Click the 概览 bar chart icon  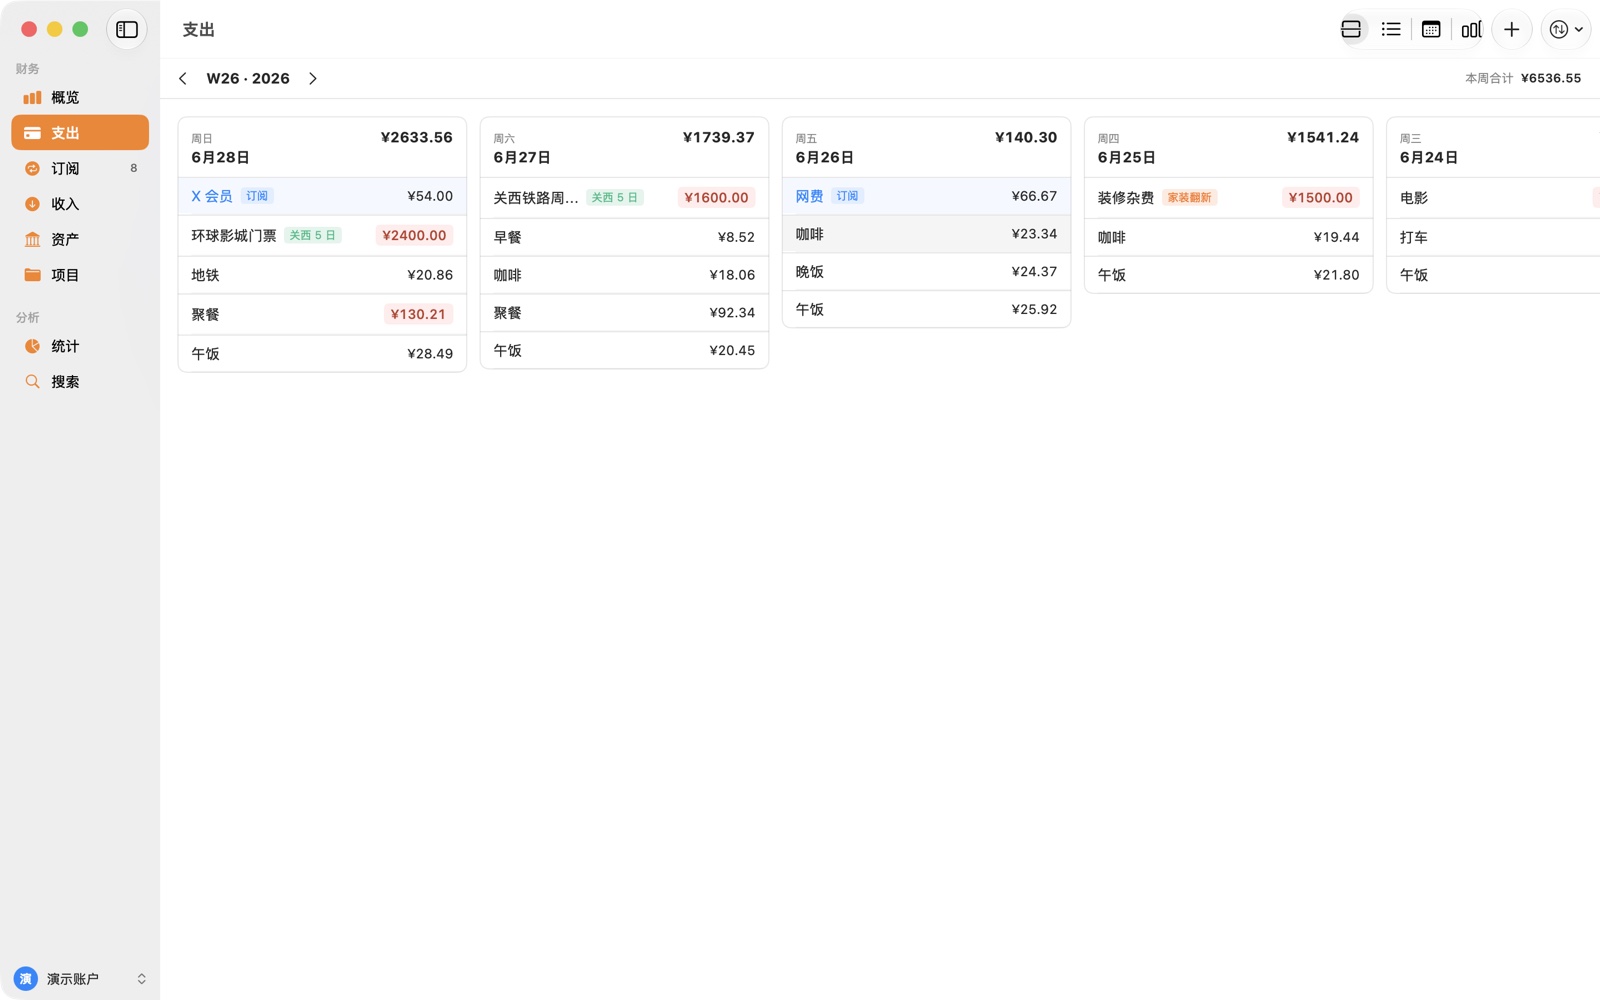tap(32, 97)
